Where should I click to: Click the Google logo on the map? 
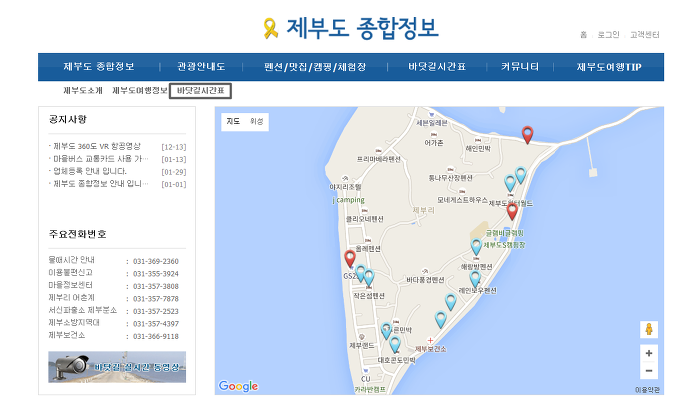pyautogui.click(x=238, y=386)
